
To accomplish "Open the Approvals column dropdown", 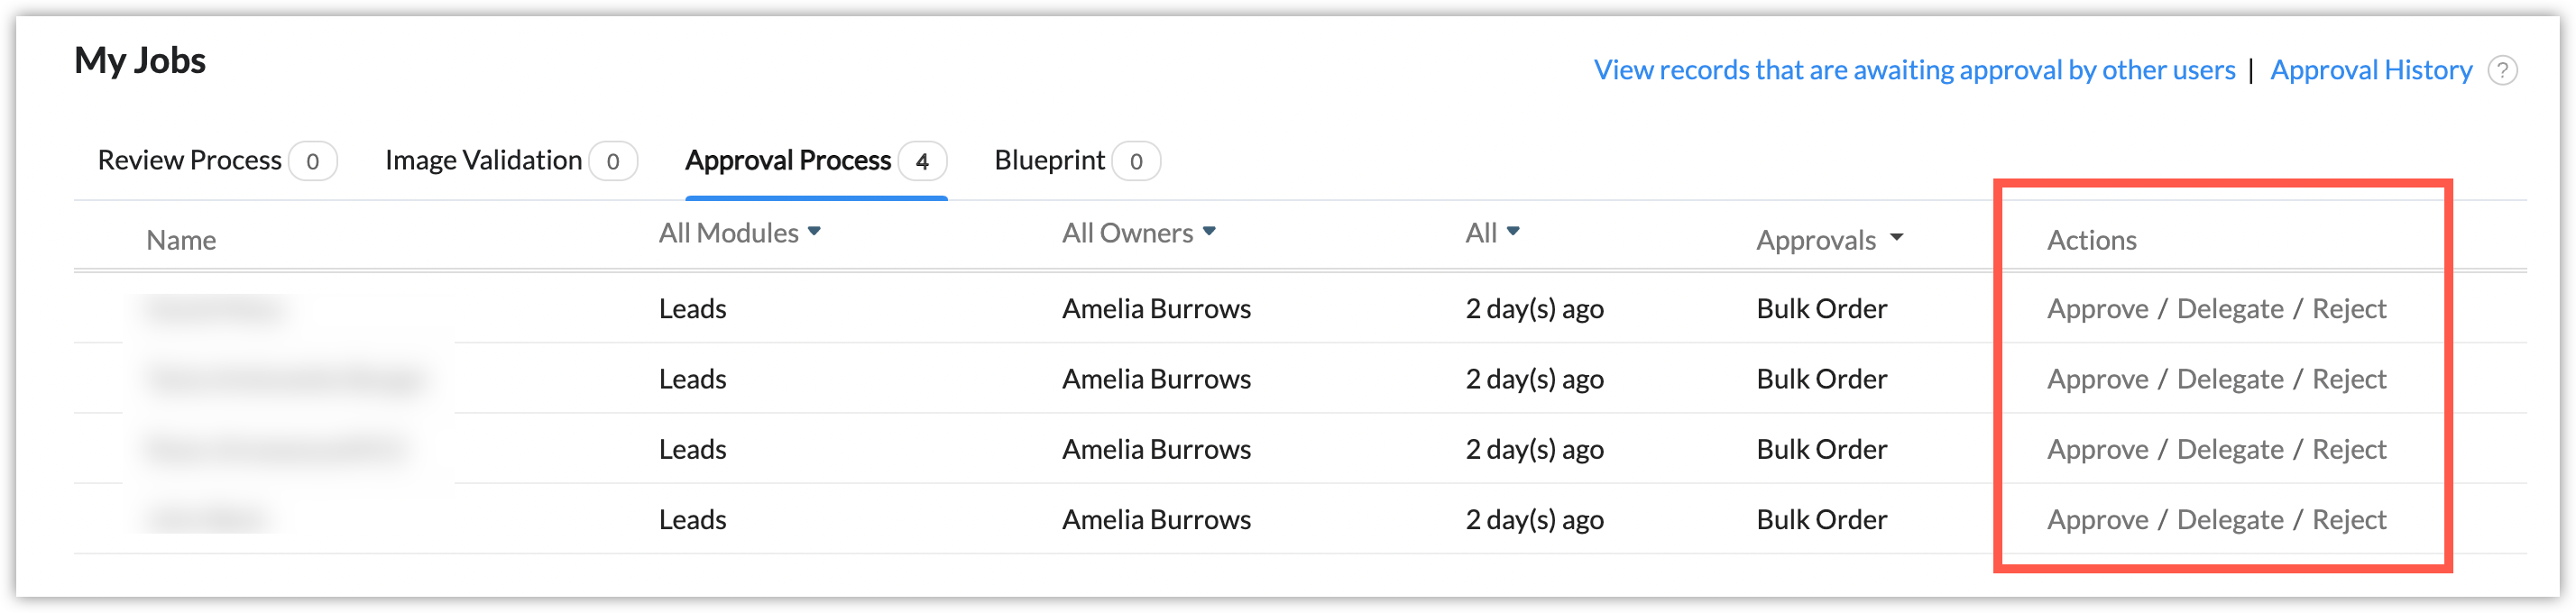I will pos(1829,240).
